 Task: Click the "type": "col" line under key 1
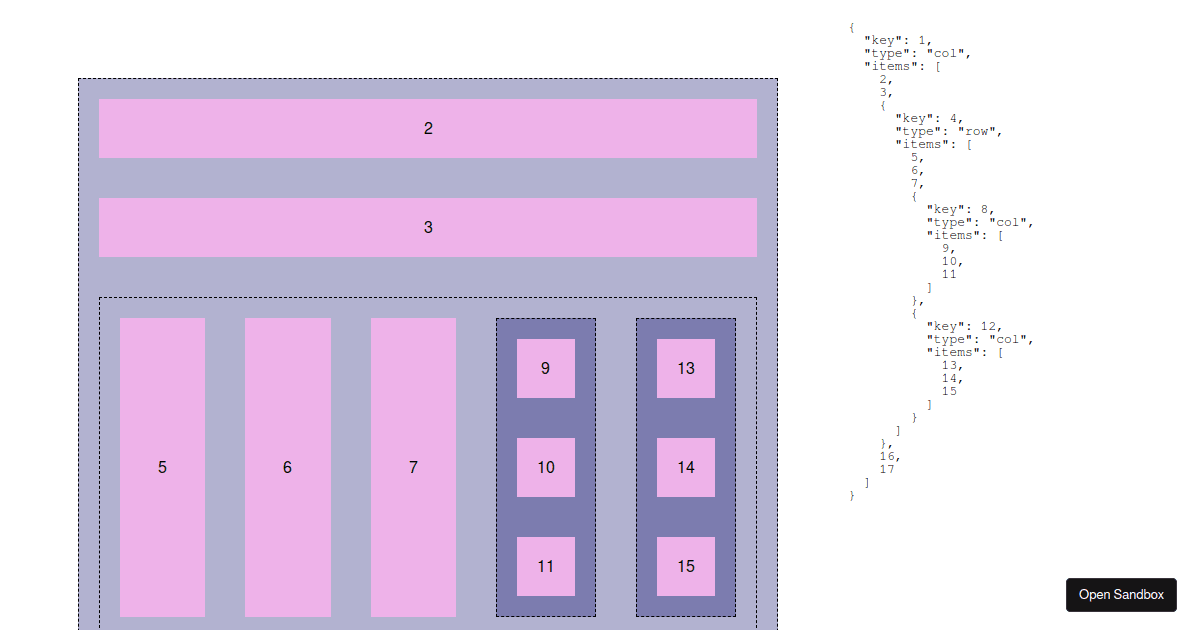pyautogui.click(x=917, y=53)
